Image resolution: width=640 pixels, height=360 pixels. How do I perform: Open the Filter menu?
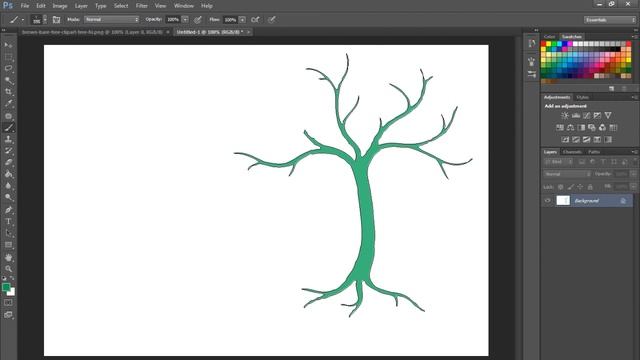(142, 6)
